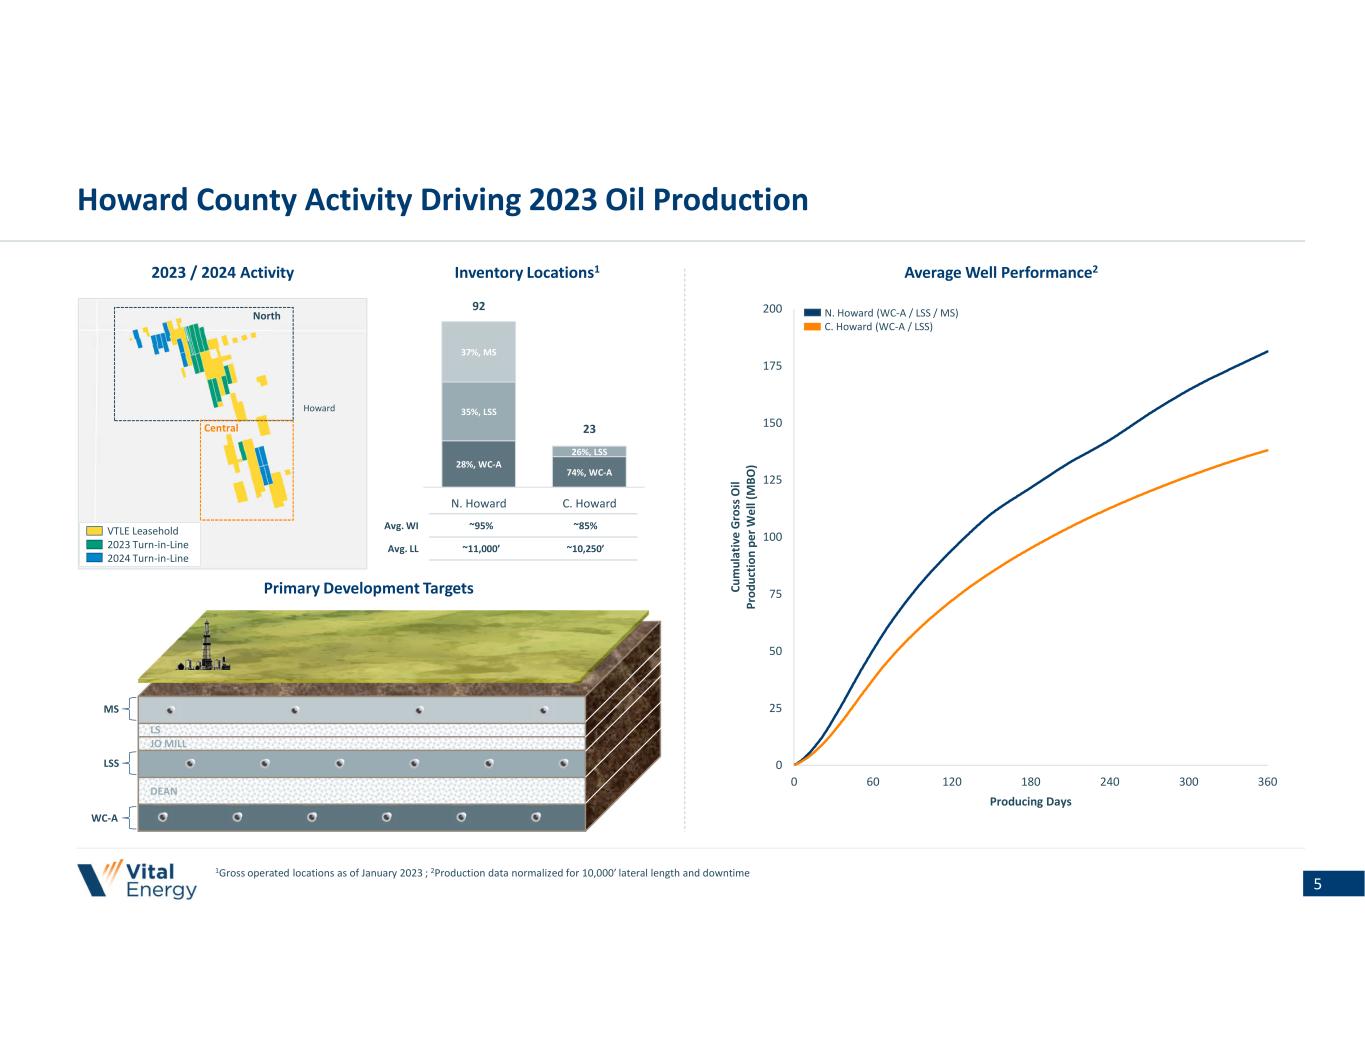Click the 26%, LSS bar segment
The height and width of the screenshot is (1055, 1365).
pos(589,452)
